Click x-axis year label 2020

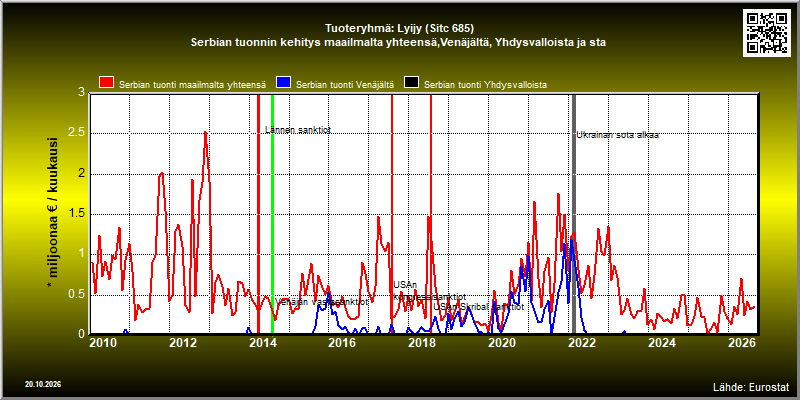pos(502,343)
